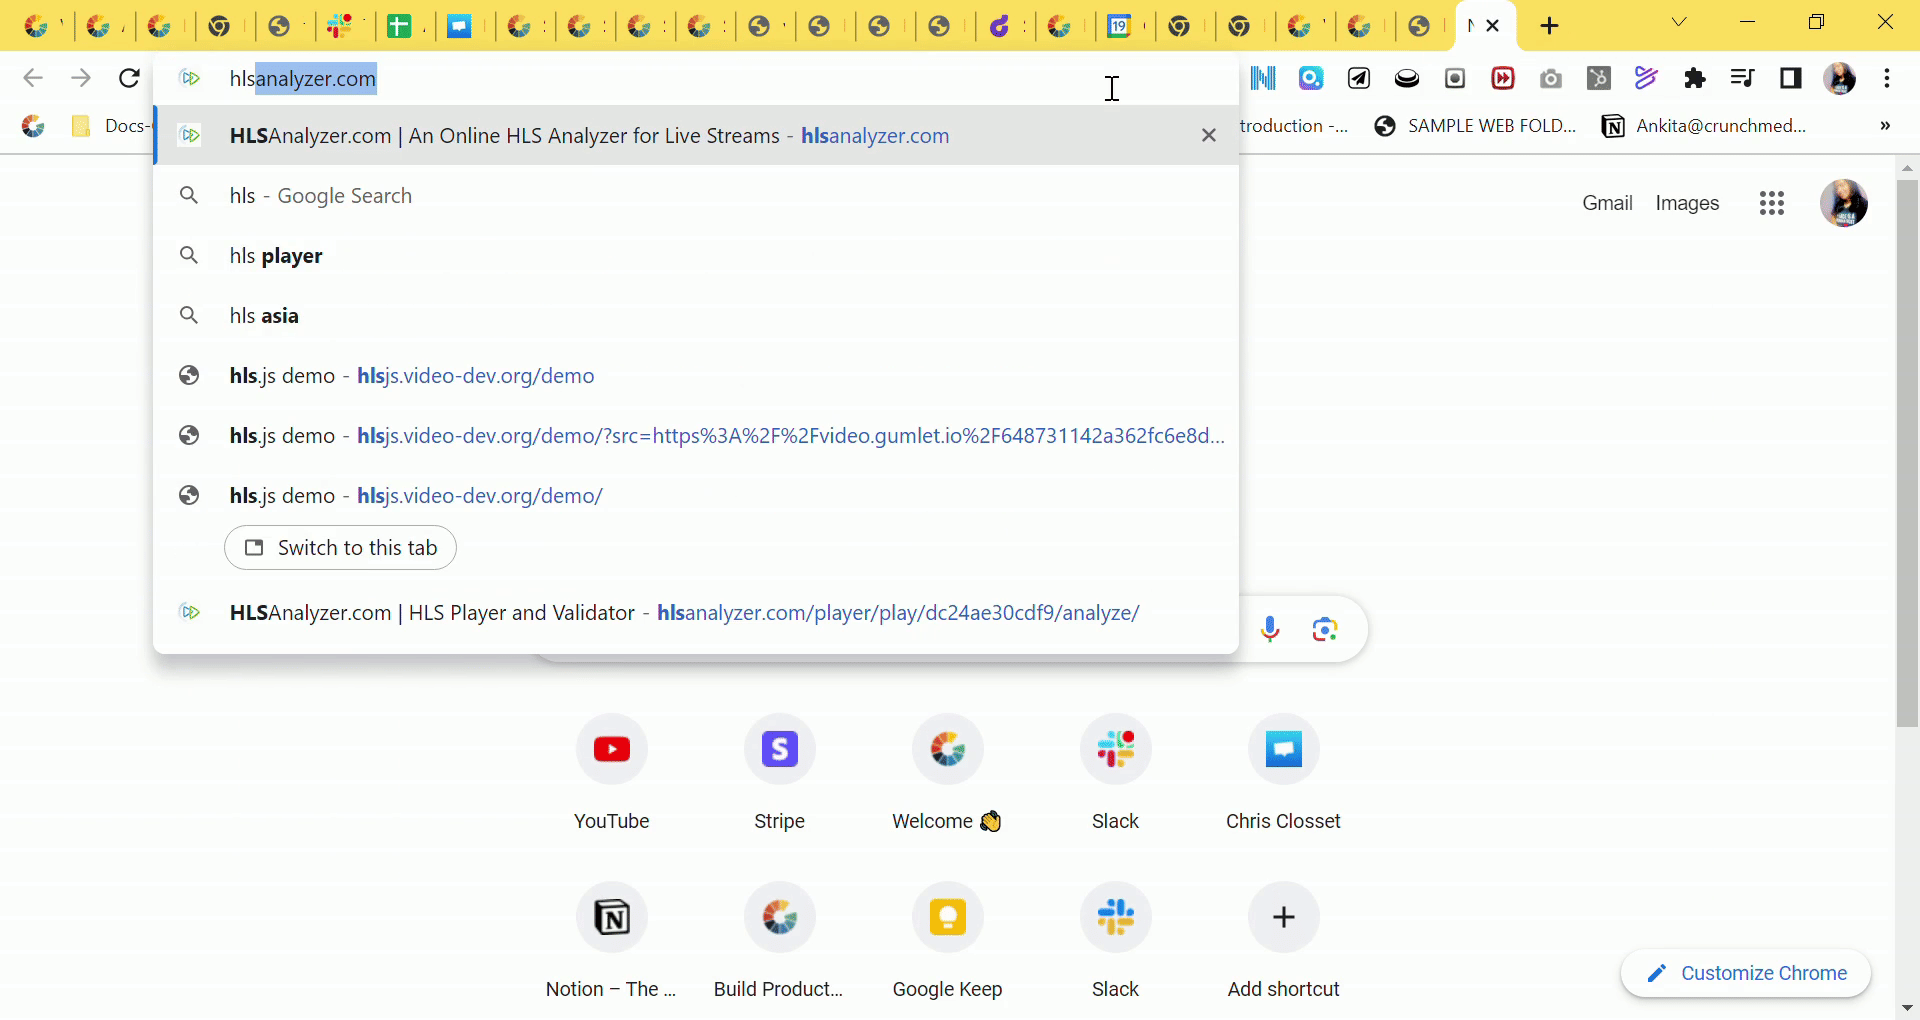Expand the hidden bookmarks chevron
Screen dimensions: 1920x1020
1884,126
